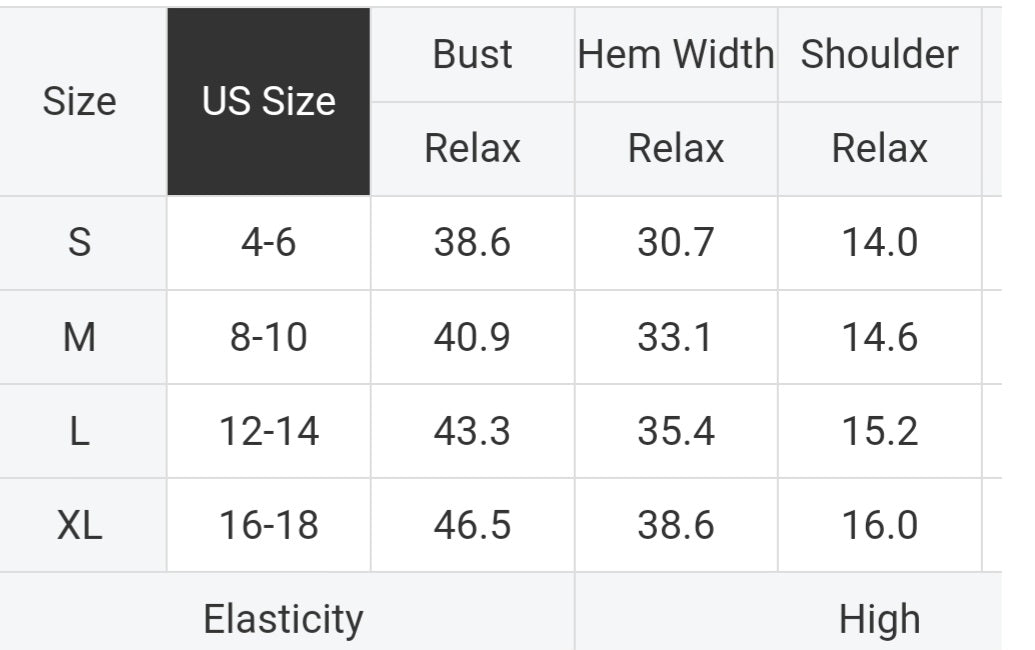Click Relax subheader under Shoulder
Screen dimensions: 1035x650
click(x=879, y=148)
